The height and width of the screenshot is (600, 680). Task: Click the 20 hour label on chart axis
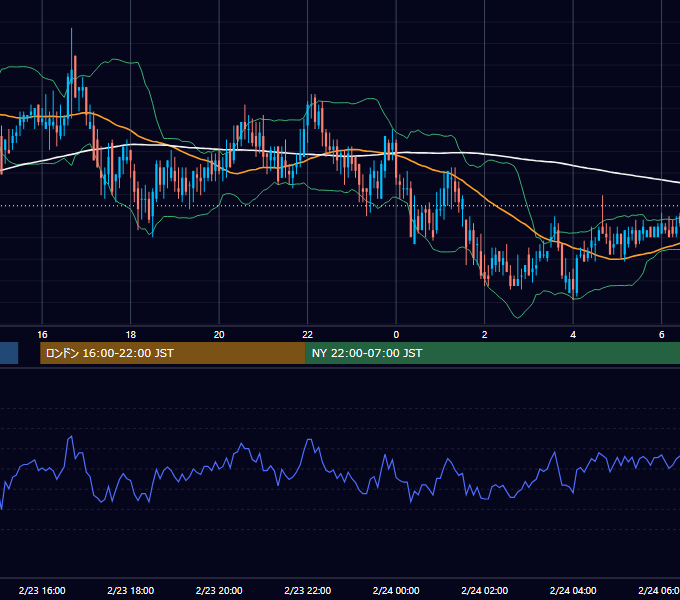pos(219,335)
